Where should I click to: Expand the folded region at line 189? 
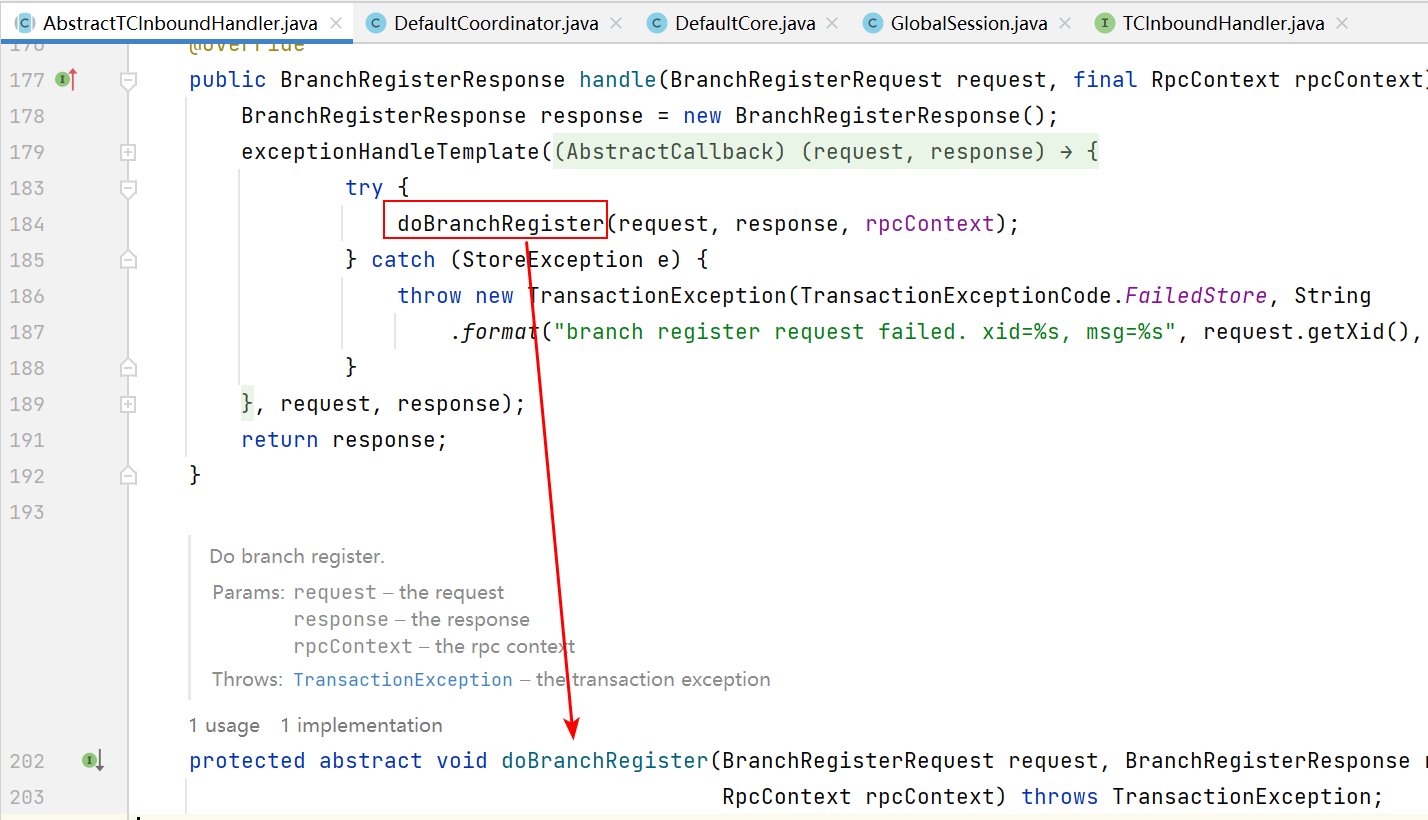tap(128, 404)
